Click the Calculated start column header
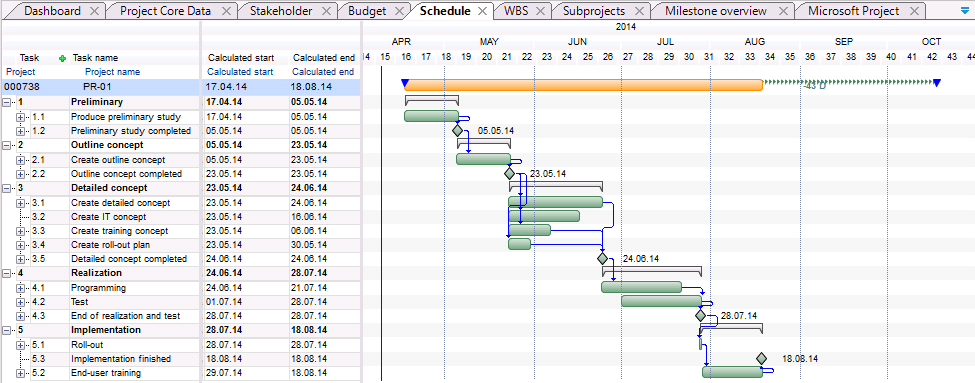The height and width of the screenshot is (383, 975). 241,58
